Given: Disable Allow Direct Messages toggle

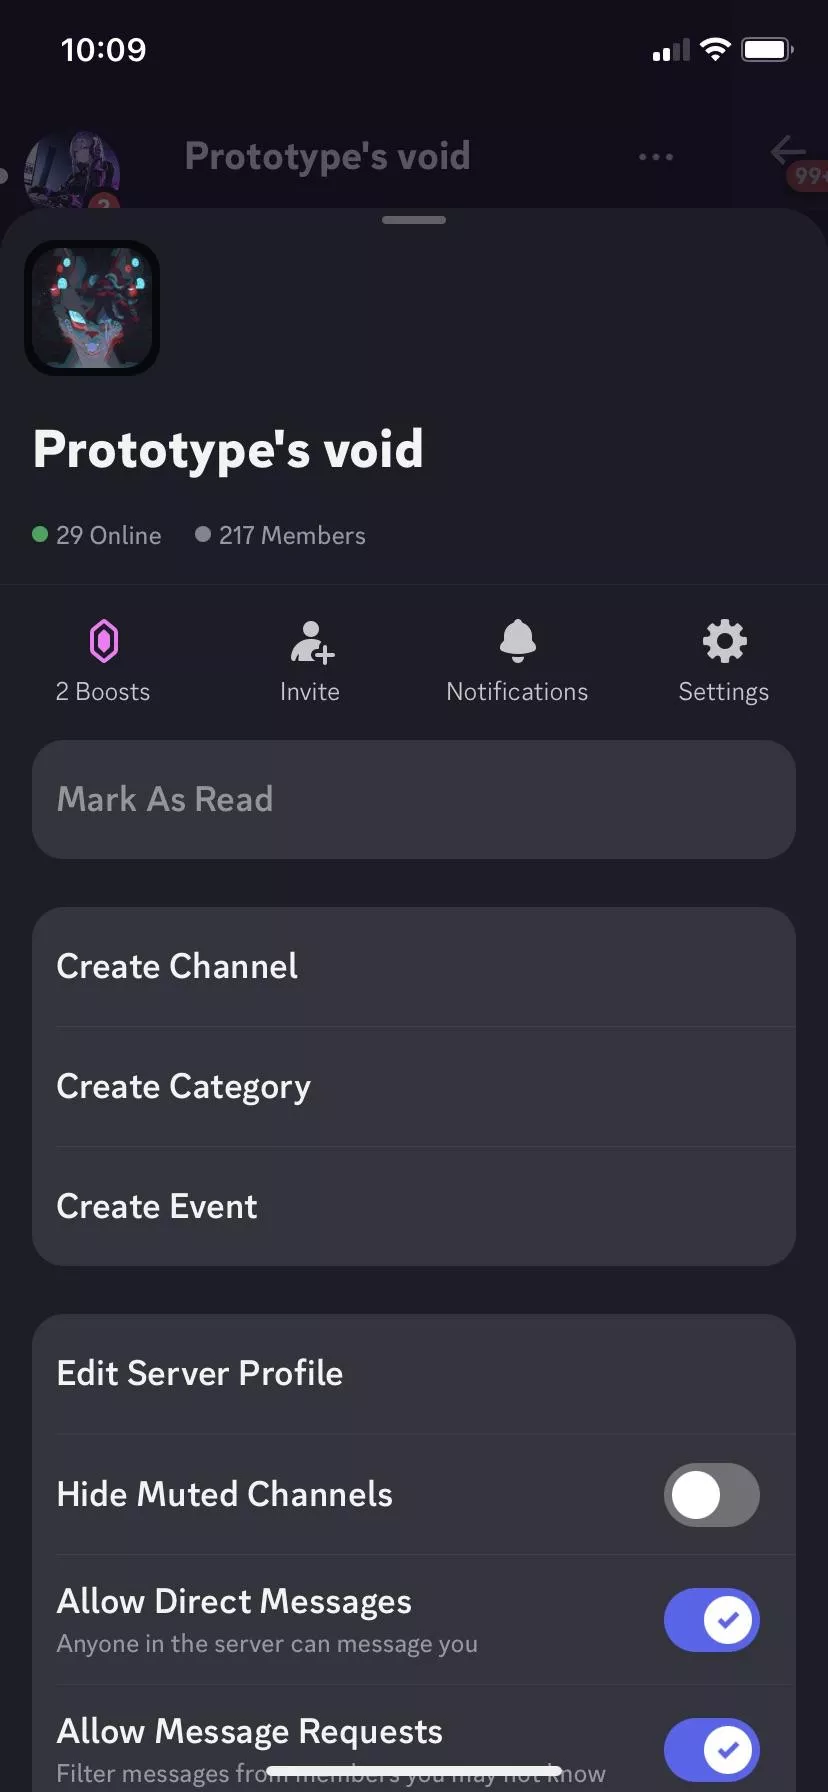Looking at the screenshot, I should tap(711, 1620).
